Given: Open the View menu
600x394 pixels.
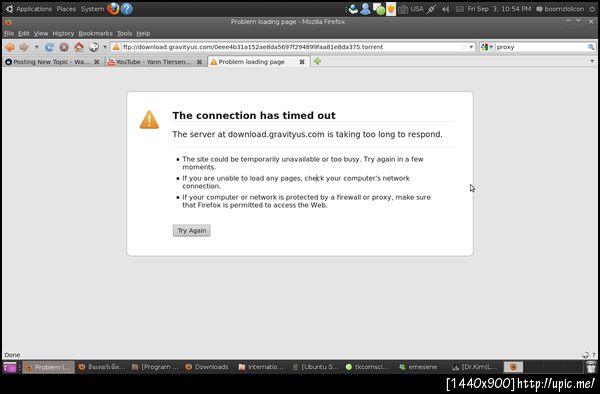Looking at the screenshot, I should (x=41, y=34).
